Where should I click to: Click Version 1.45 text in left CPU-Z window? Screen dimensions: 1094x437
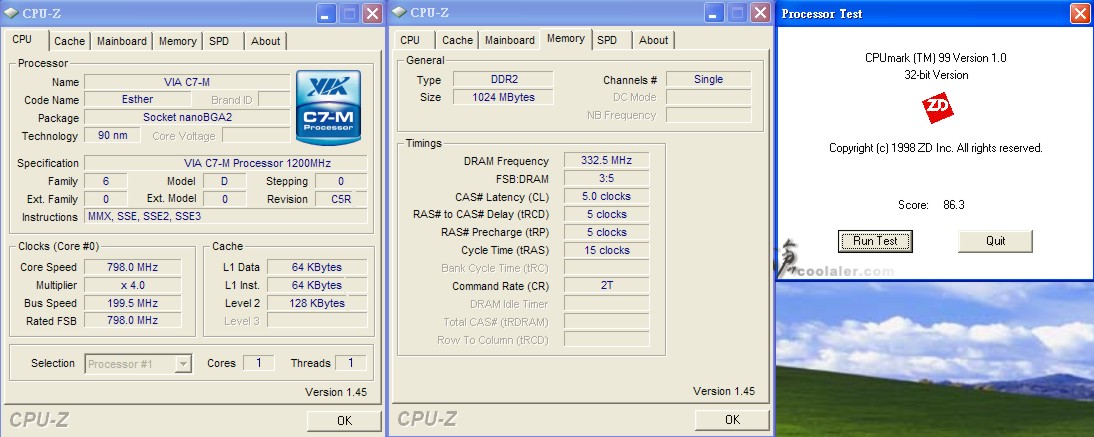click(336, 392)
